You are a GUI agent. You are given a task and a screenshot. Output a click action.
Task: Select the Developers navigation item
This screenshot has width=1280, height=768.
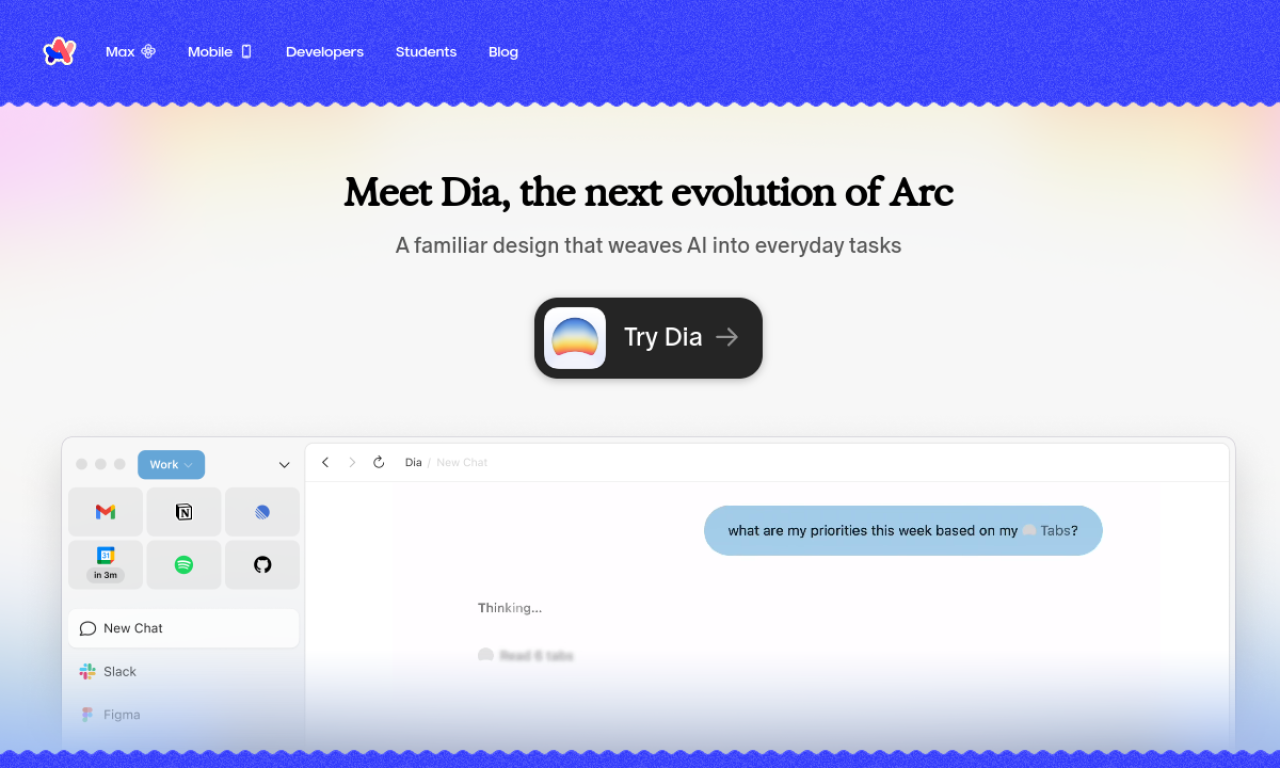pyautogui.click(x=324, y=51)
